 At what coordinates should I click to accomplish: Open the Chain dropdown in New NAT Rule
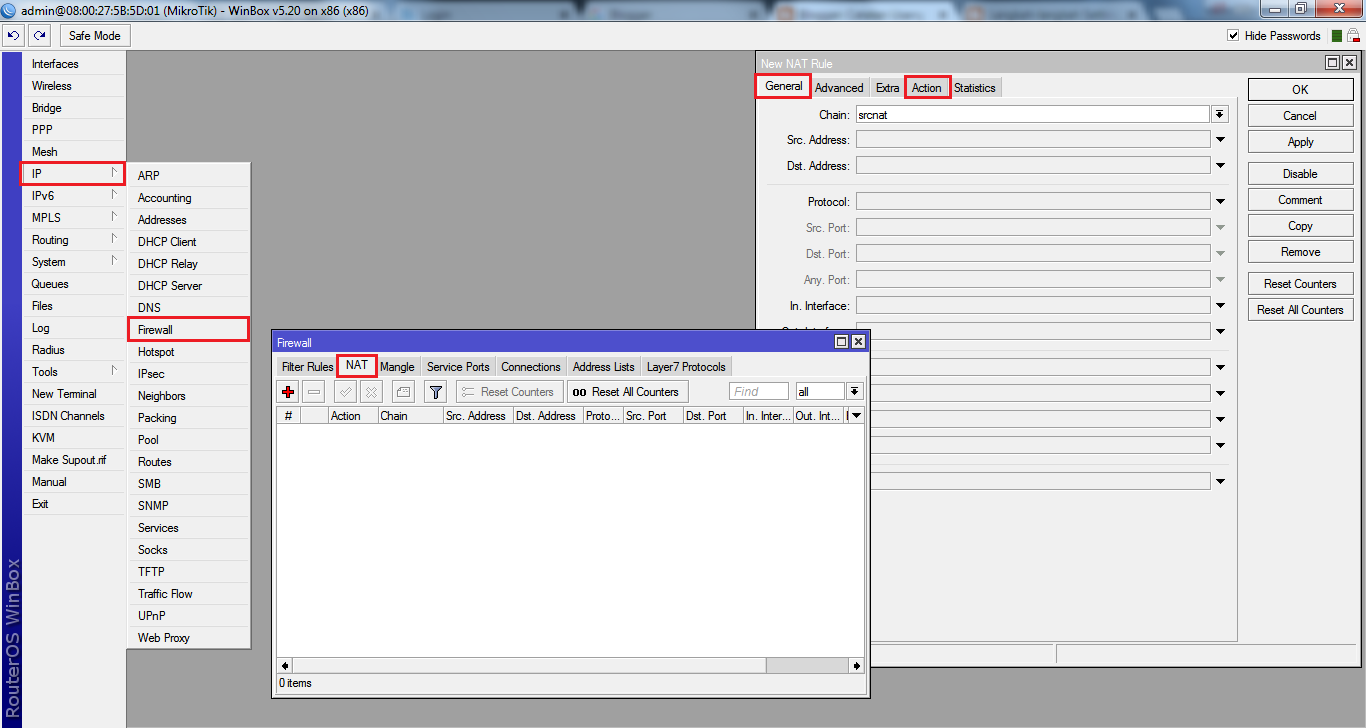(x=1220, y=115)
